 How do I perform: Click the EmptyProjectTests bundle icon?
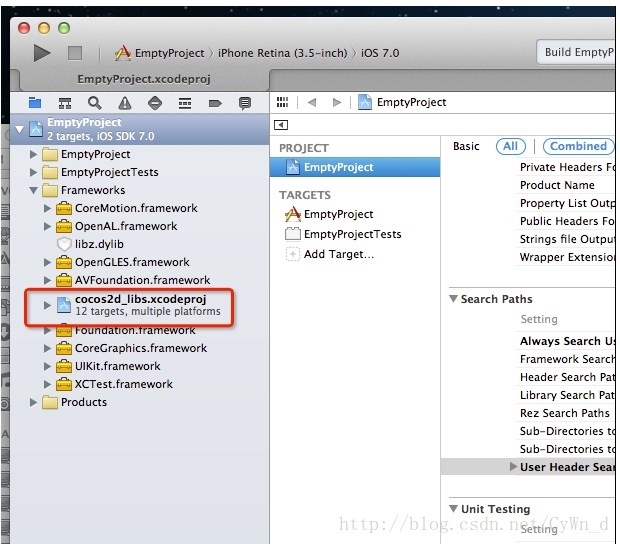(293, 234)
